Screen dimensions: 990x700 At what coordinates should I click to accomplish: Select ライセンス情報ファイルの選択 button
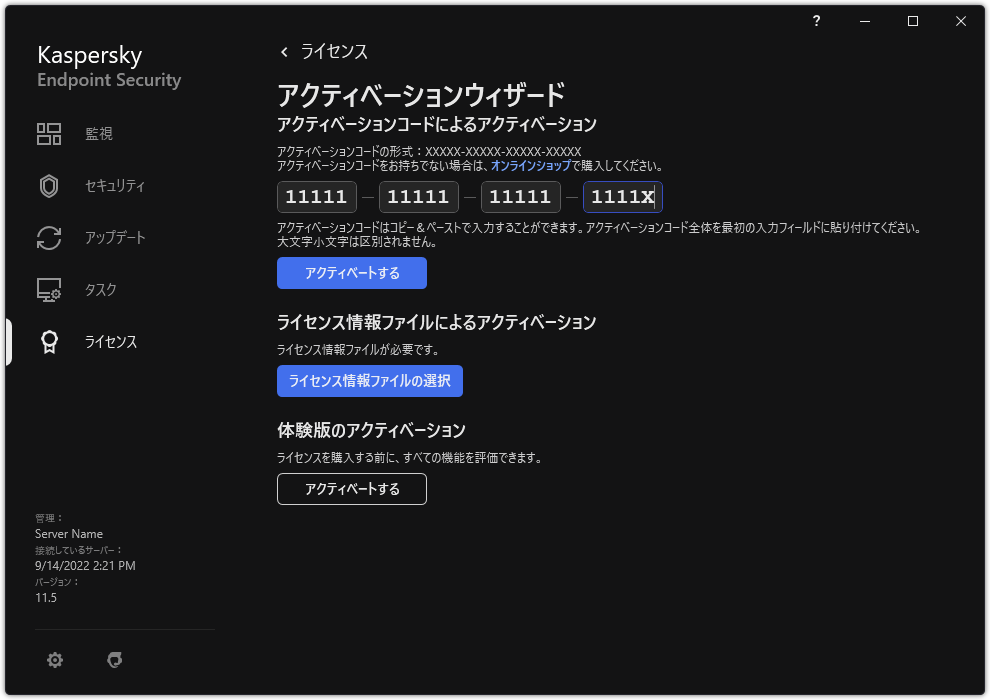(369, 381)
